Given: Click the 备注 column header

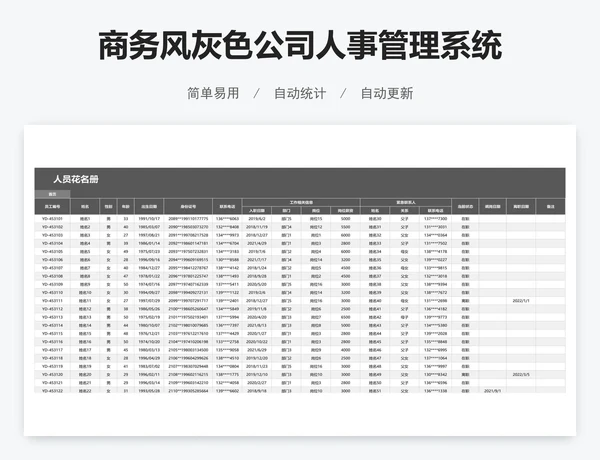Looking at the screenshot, I should point(550,206).
